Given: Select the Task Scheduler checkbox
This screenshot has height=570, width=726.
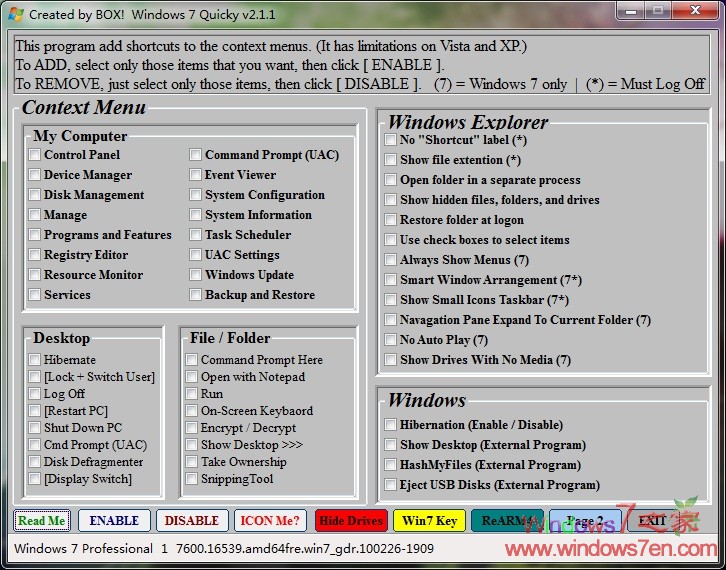Looking at the screenshot, I should pyautogui.click(x=196, y=235).
